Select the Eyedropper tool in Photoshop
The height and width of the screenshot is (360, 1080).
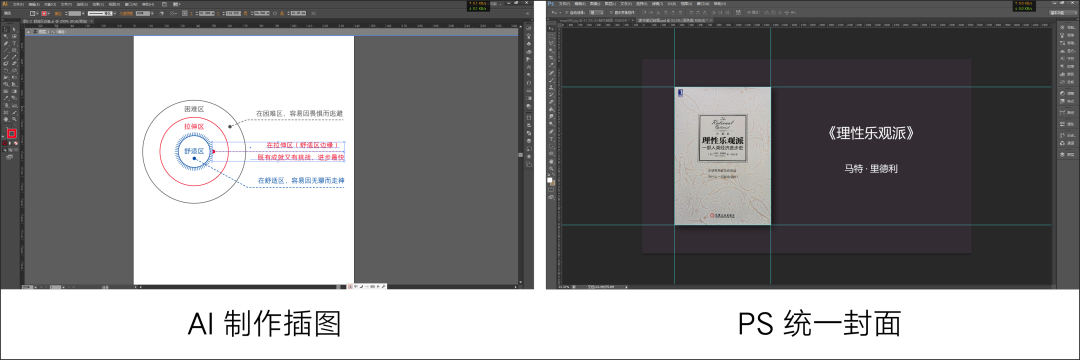tap(551, 65)
